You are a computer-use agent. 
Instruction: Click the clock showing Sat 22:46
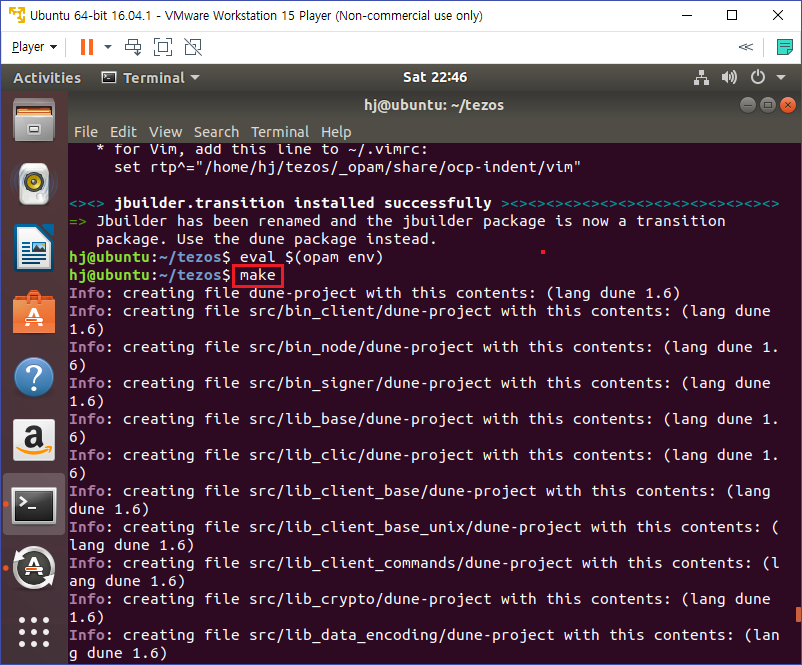(435, 77)
